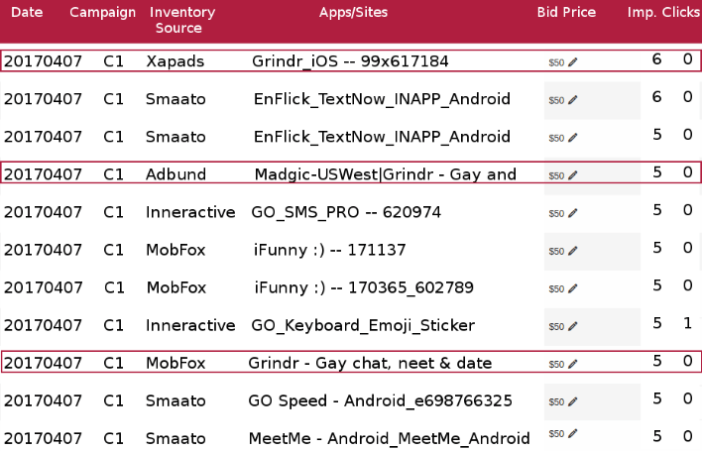The height and width of the screenshot is (451, 702).
Task: Click pencil icon in iFunny :) -- 171137 row
Action: point(573,251)
